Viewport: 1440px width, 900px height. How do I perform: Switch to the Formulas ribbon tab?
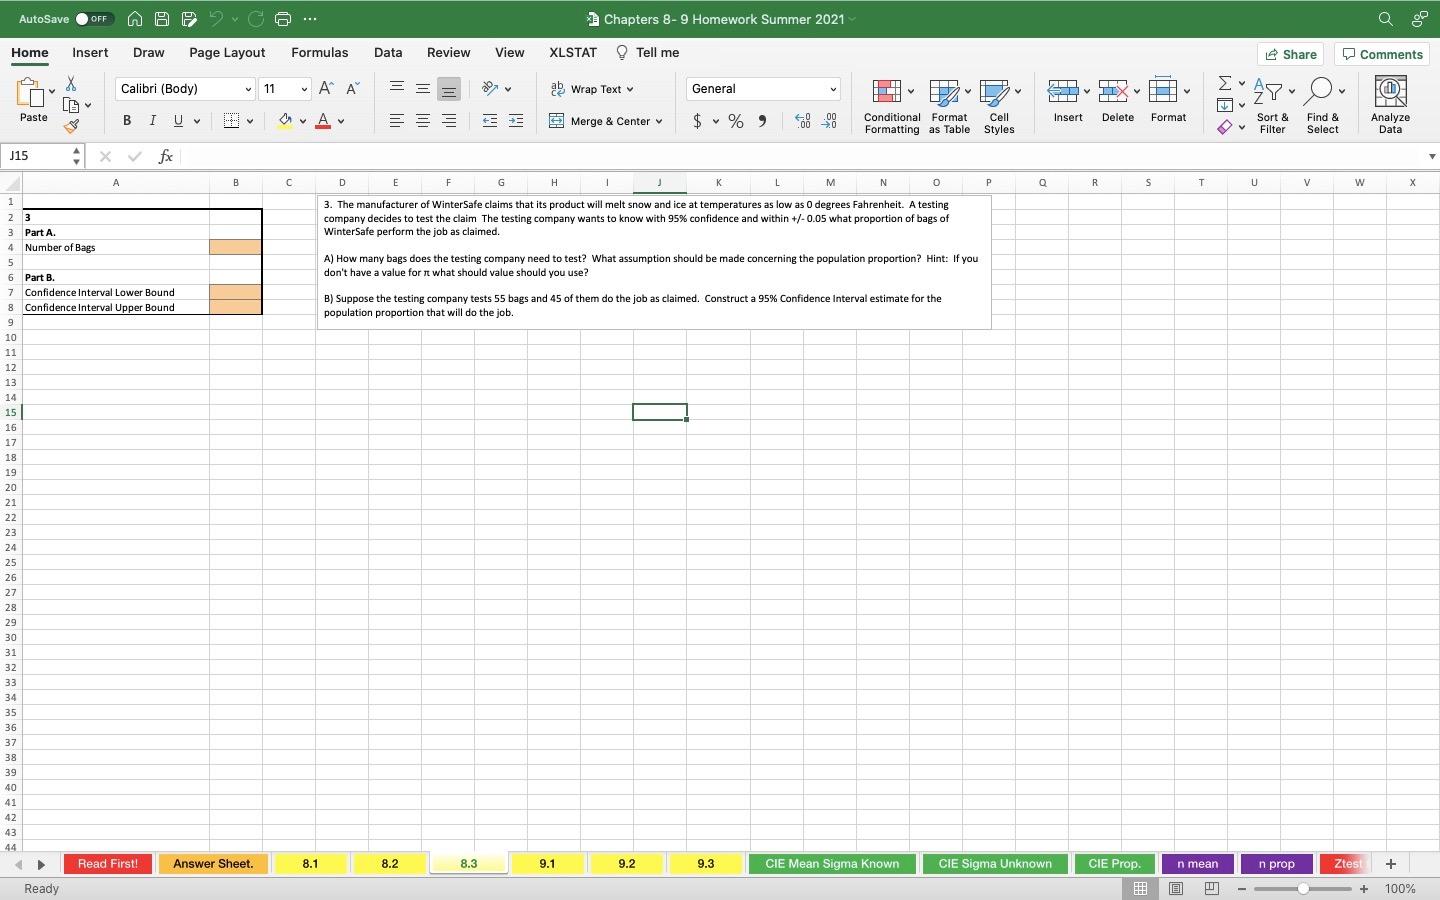coord(320,52)
